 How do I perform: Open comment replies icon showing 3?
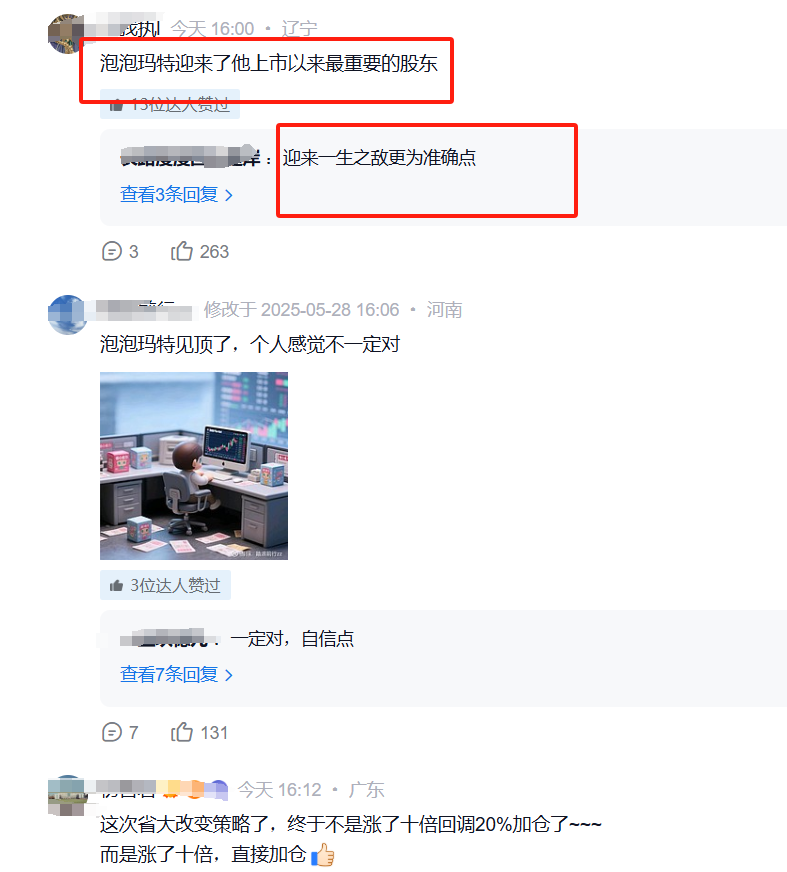point(112,251)
